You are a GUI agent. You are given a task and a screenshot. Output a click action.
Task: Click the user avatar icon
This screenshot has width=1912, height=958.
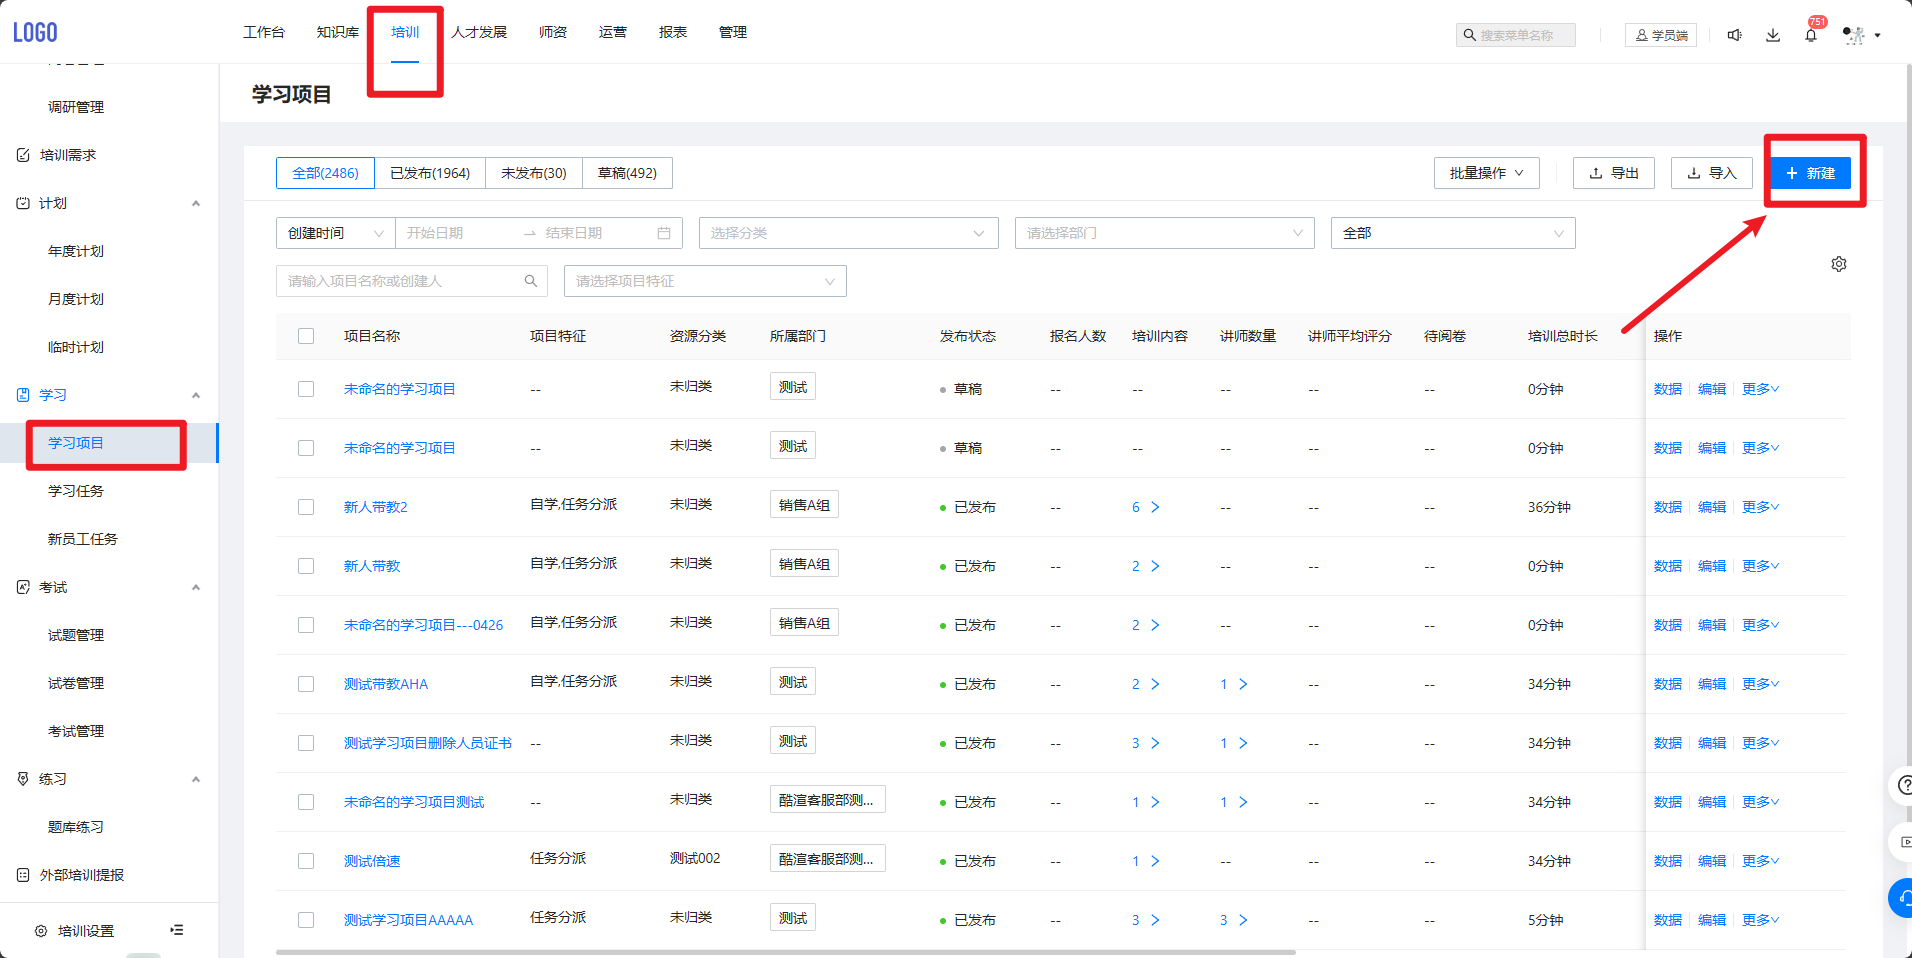(1854, 36)
